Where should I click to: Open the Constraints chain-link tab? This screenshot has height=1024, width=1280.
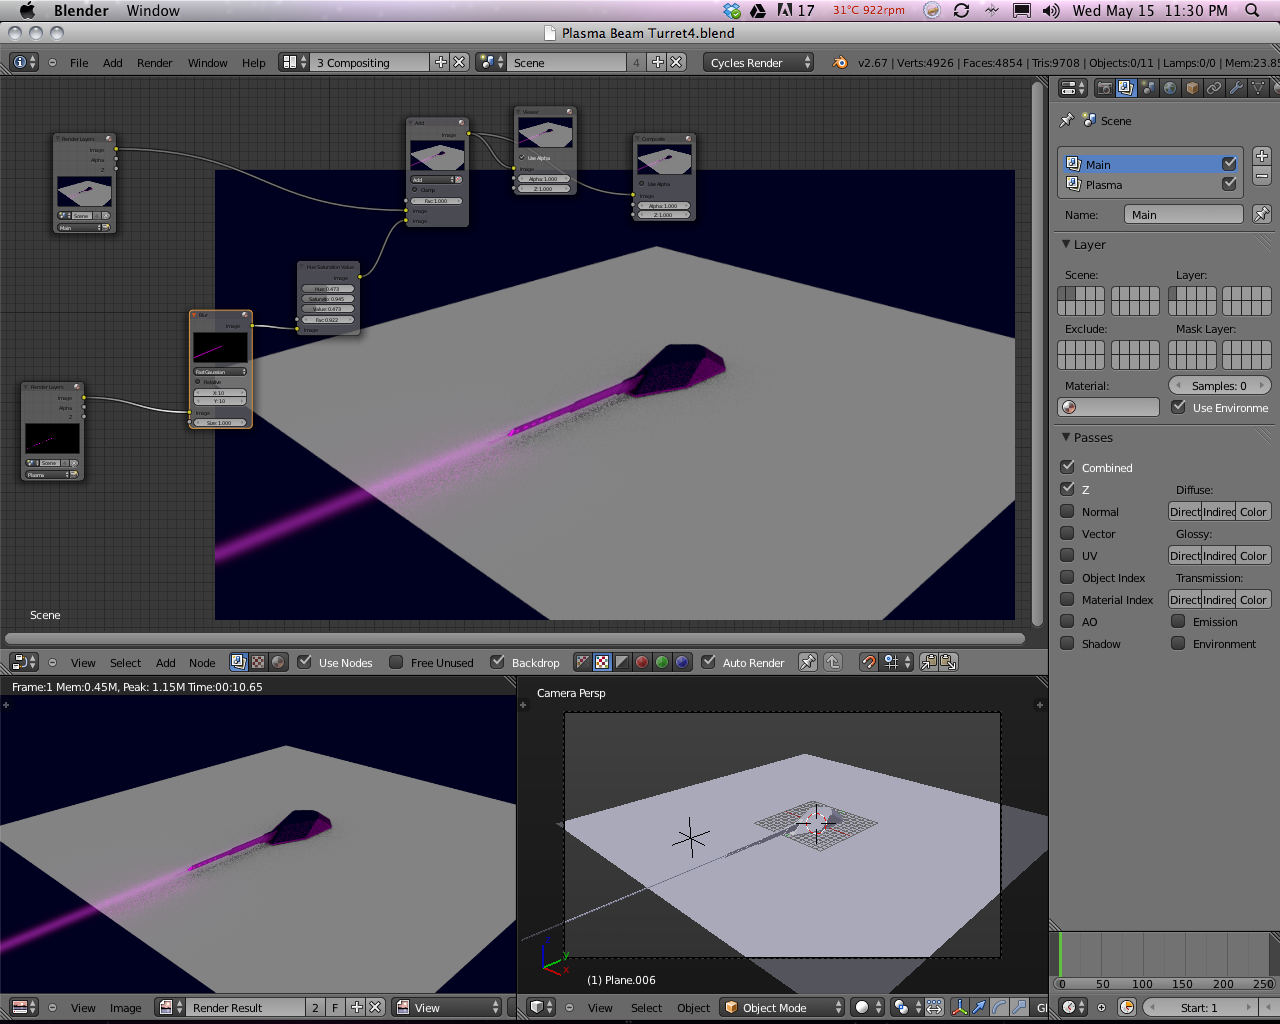click(1214, 88)
